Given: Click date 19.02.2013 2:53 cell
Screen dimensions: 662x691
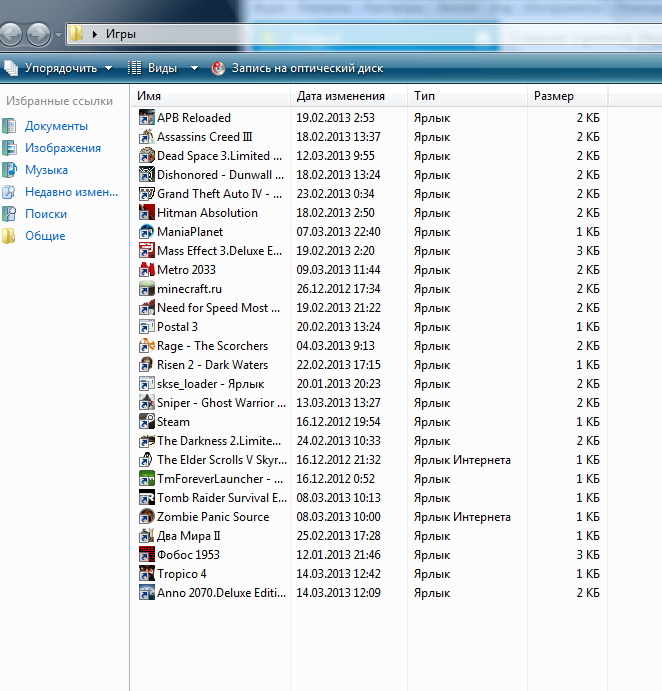Looking at the screenshot, I should (x=335, y=118).
